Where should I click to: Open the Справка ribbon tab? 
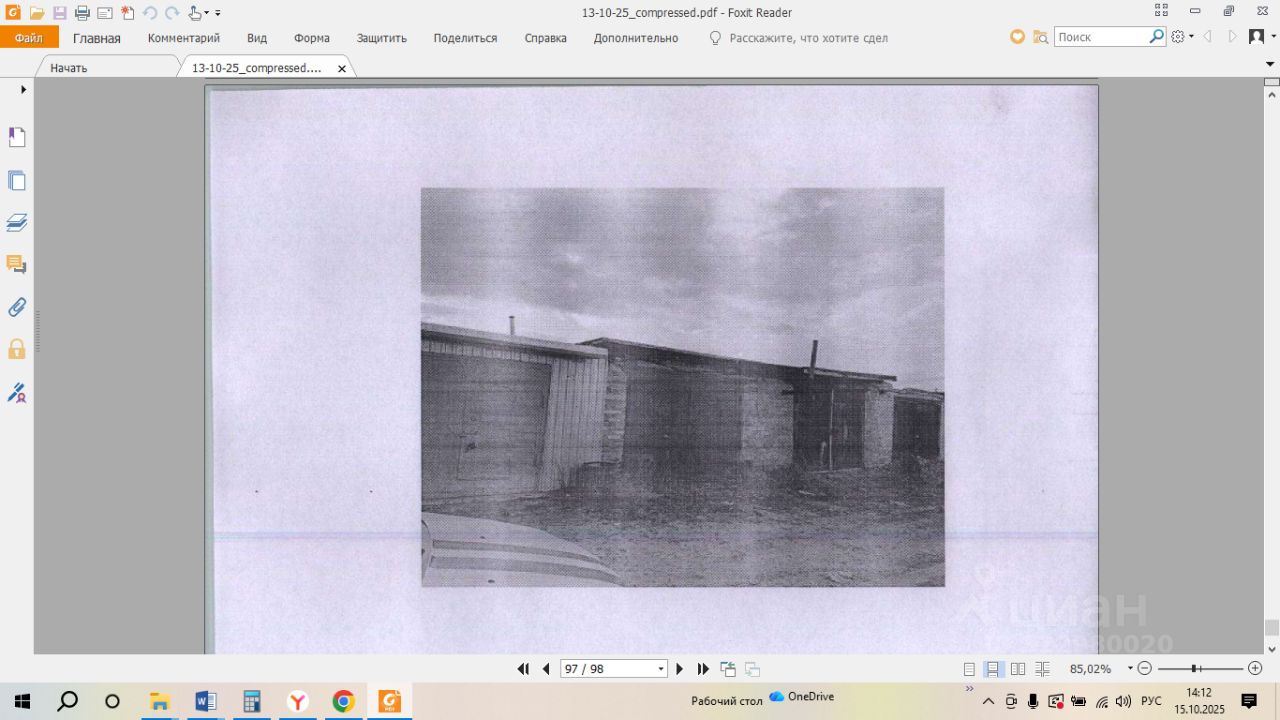coord(546,38)
